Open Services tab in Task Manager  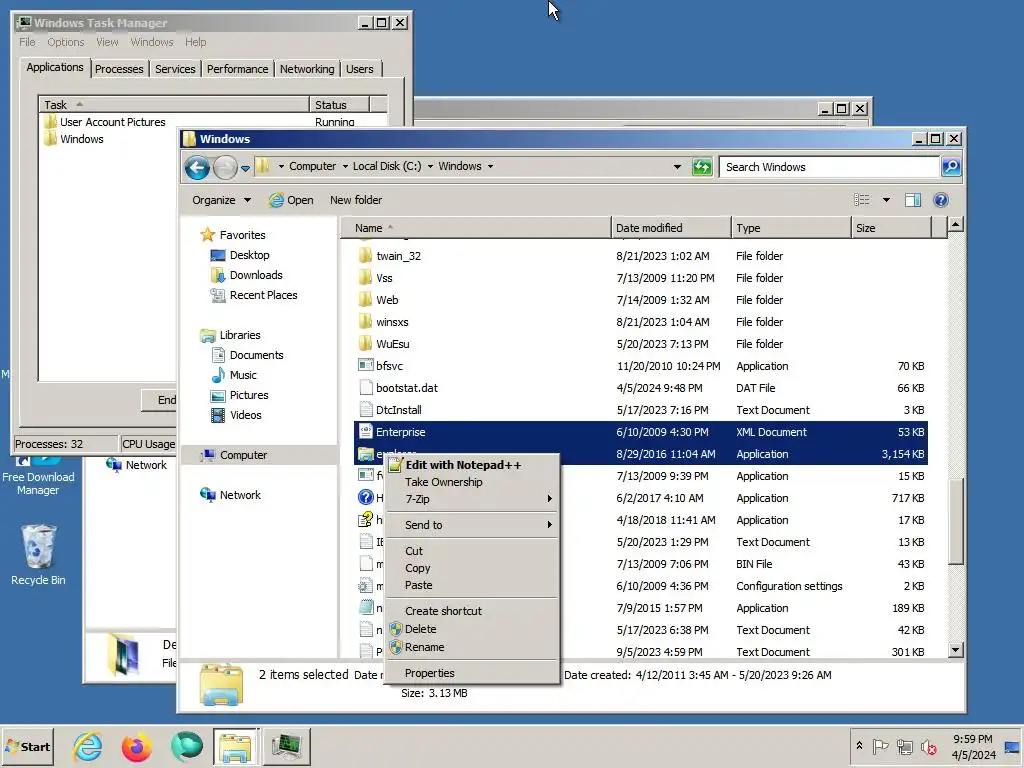tap(175, 69)
